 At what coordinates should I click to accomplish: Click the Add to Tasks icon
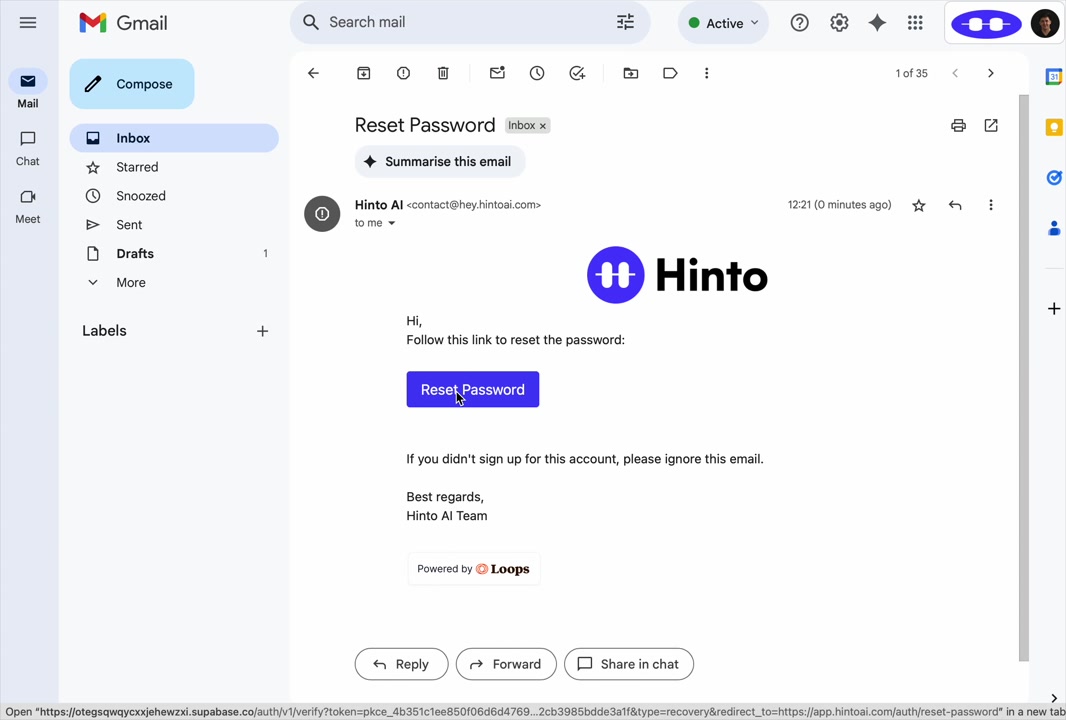577,73
